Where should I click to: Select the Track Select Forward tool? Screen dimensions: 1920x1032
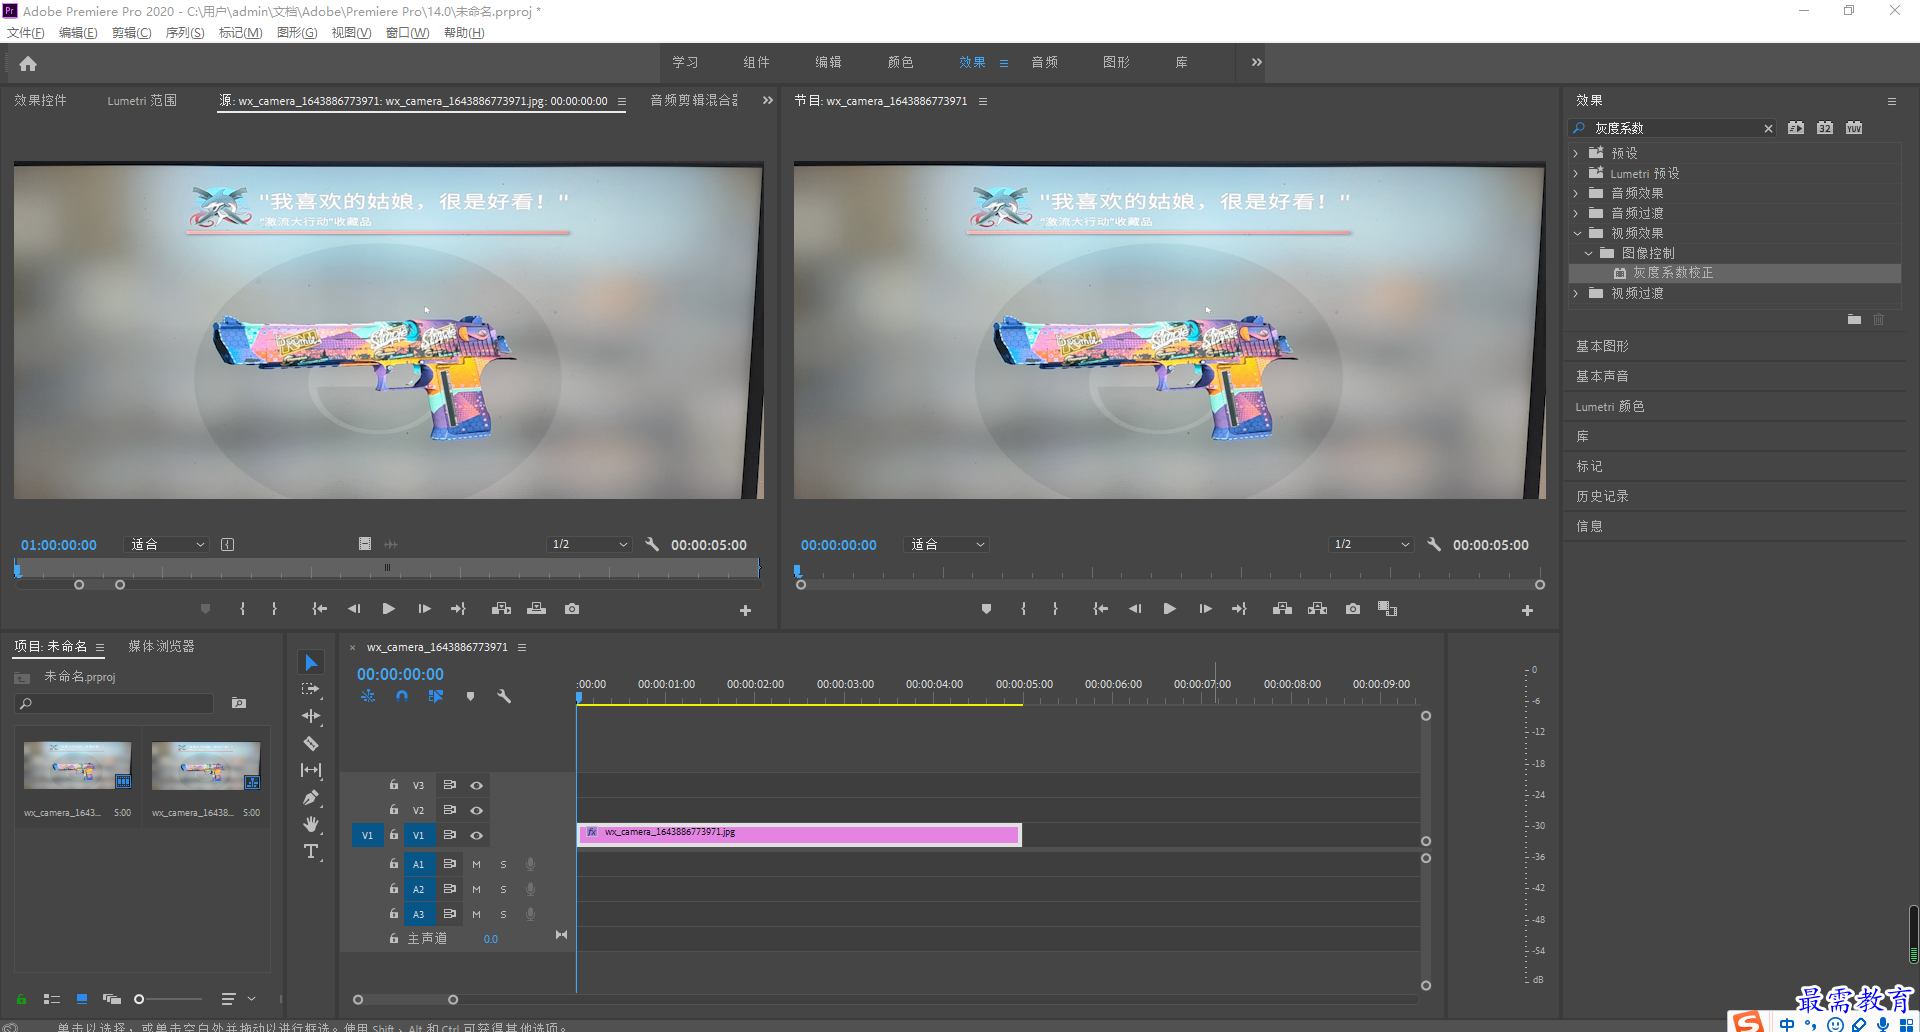tap(311, 689)
